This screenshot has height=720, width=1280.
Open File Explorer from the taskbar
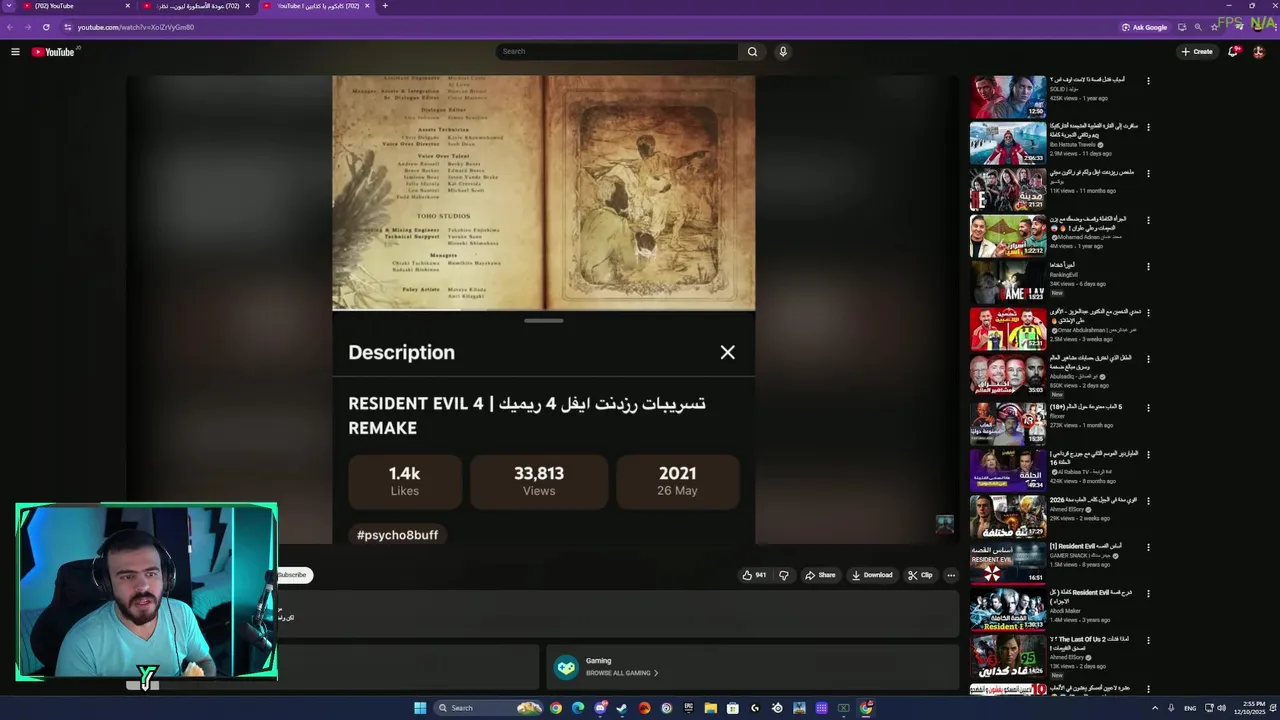pyautogui.click(x=710, y=708)
